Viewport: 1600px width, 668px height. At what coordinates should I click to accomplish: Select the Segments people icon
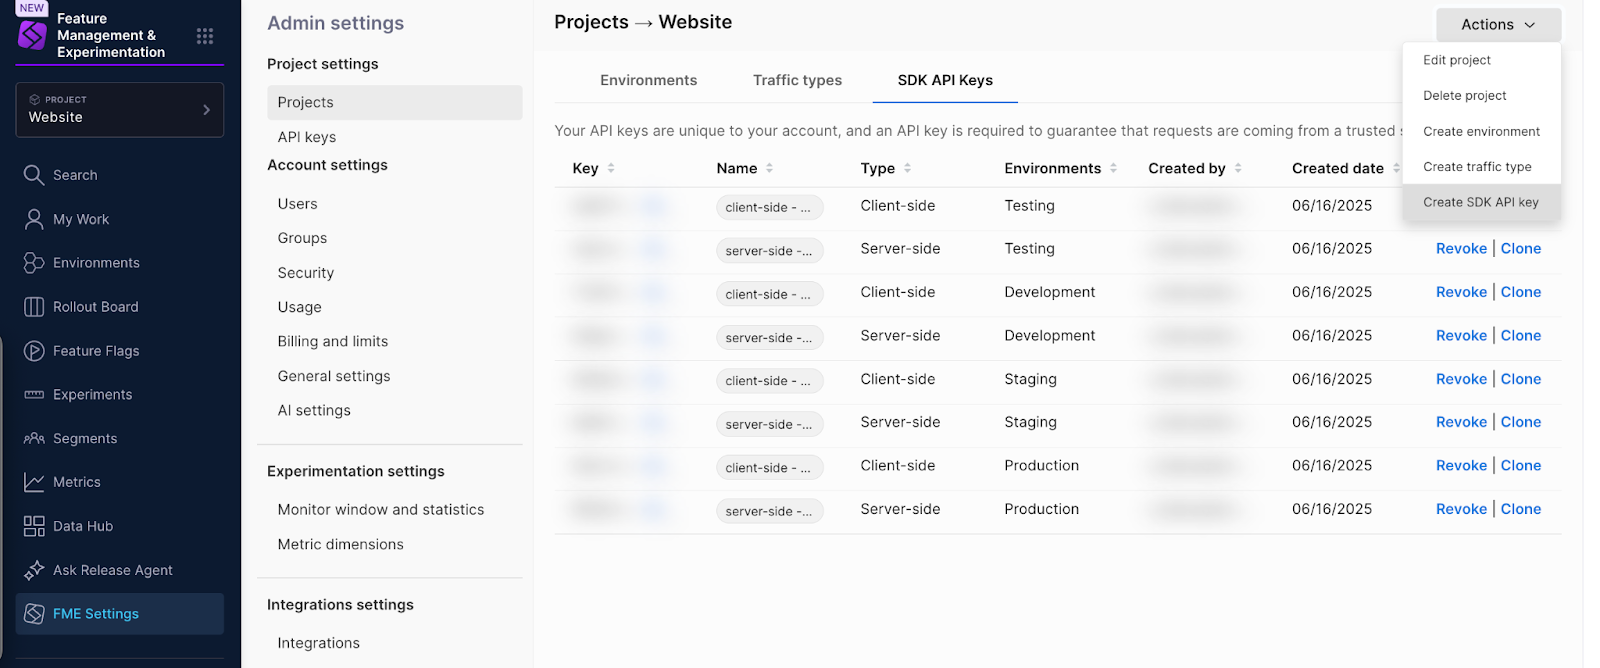tap(34, 439)
